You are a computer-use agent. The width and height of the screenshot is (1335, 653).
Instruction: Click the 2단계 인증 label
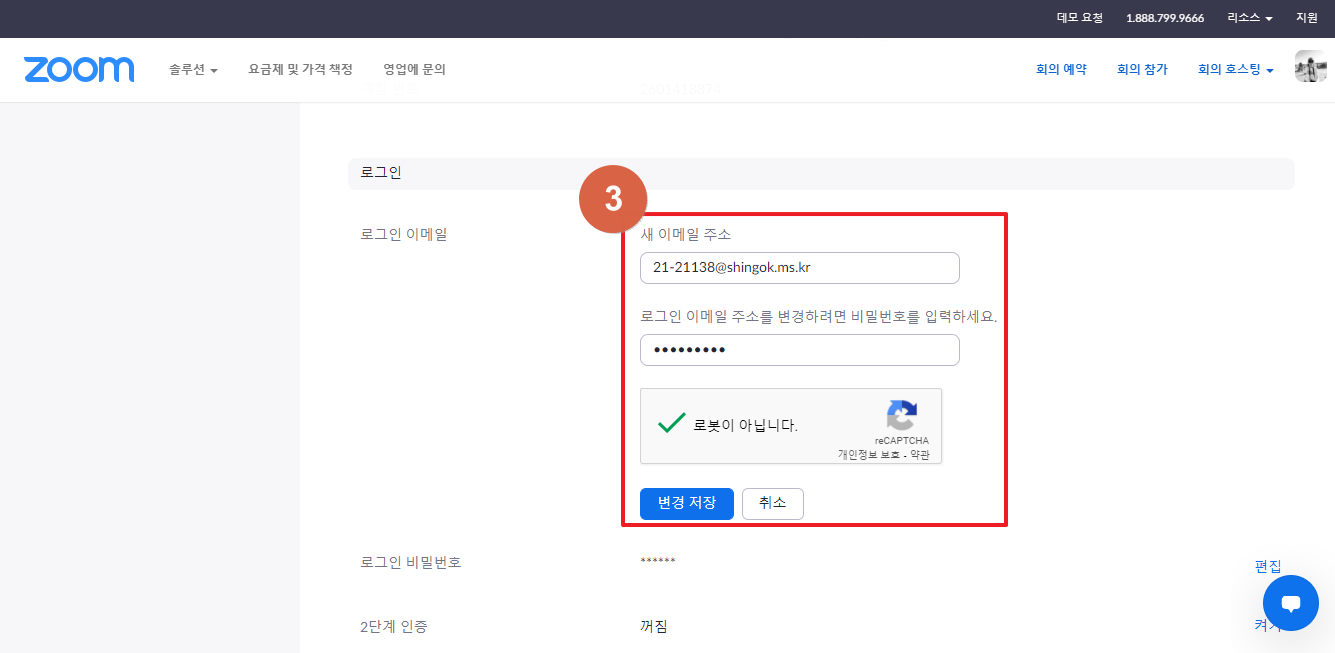393,627
